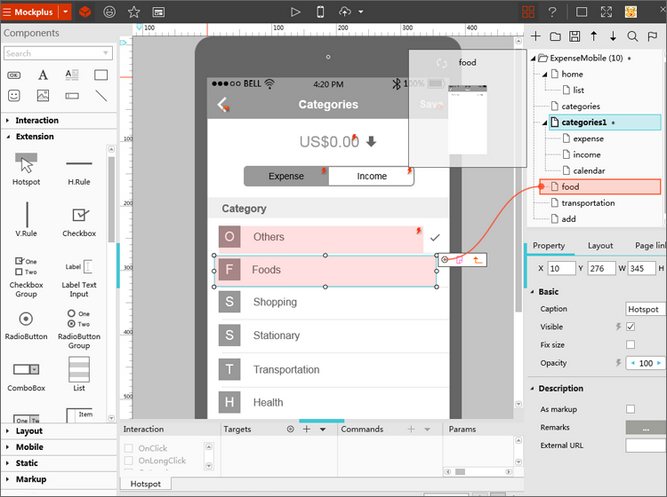Click the External URL field
Image resolution: width=667 pixels, height=497 pixels.
[645, 446]
